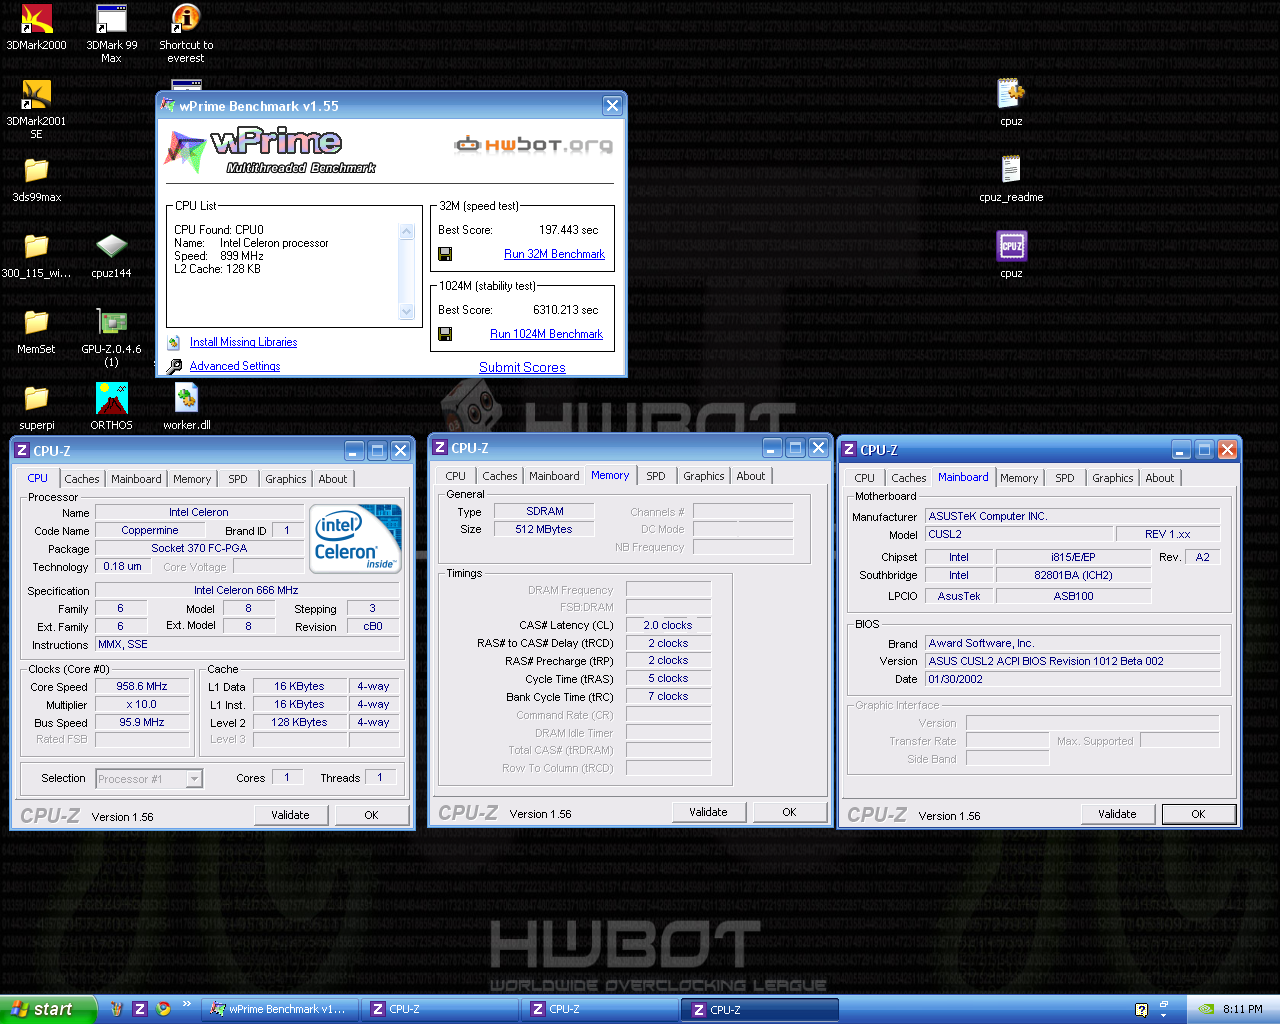Click the CPU-Z quick launch icon
The height and width of the screenshot is (1024, 1280).
coord(140,1009)
